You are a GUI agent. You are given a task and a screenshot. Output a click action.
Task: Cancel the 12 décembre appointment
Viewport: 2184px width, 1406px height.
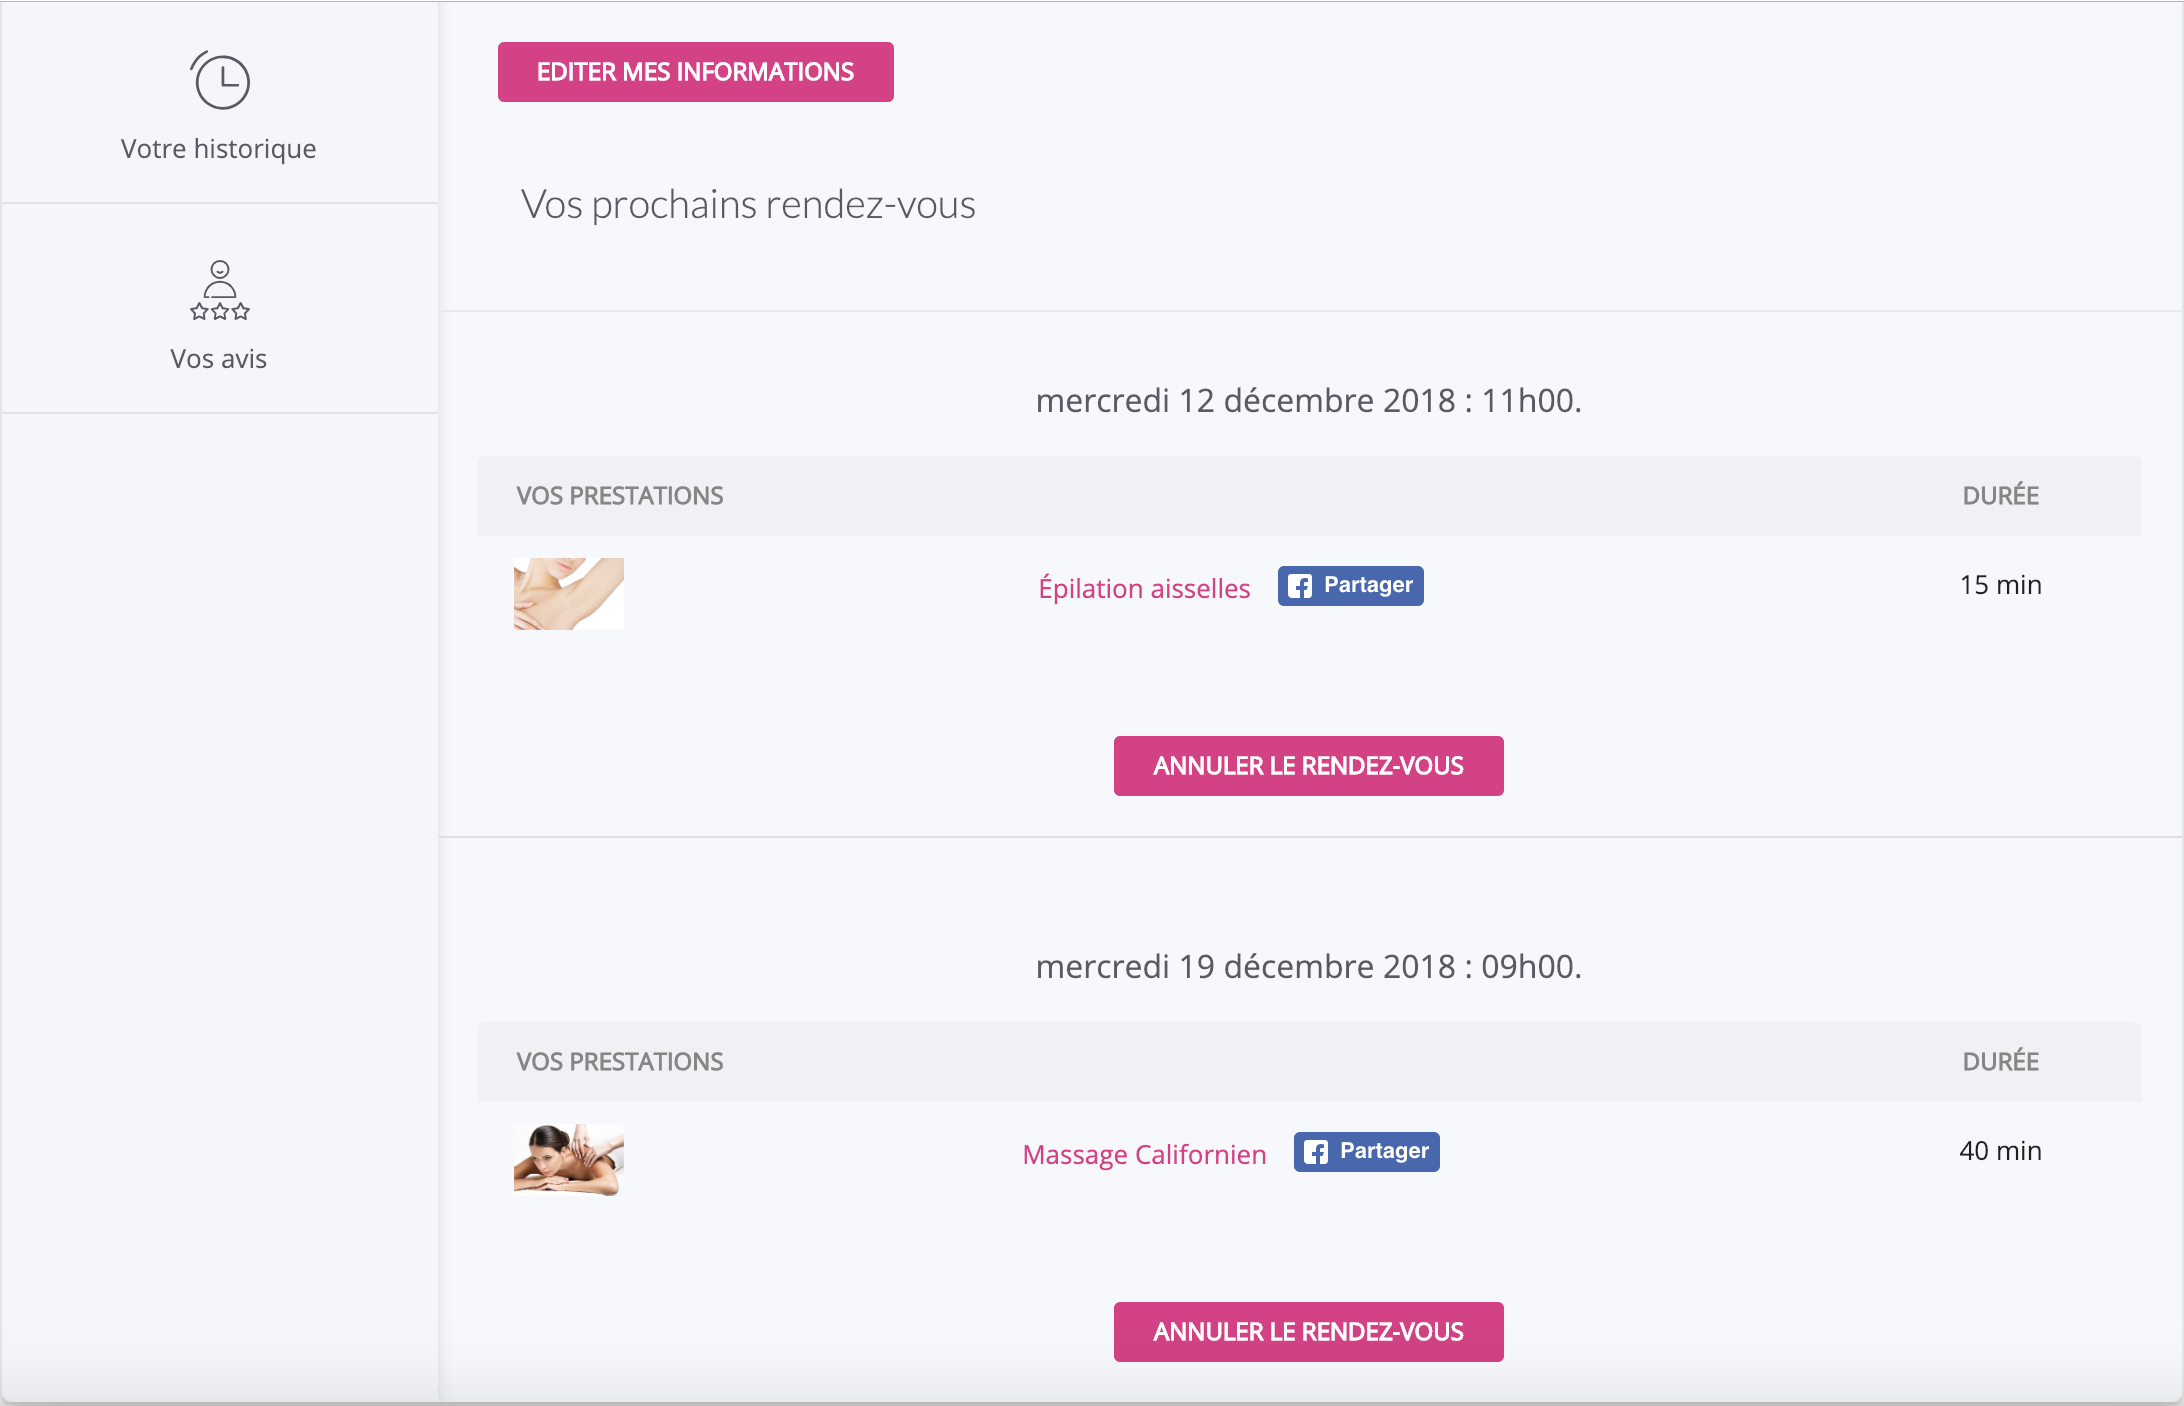coord(1309,766)
